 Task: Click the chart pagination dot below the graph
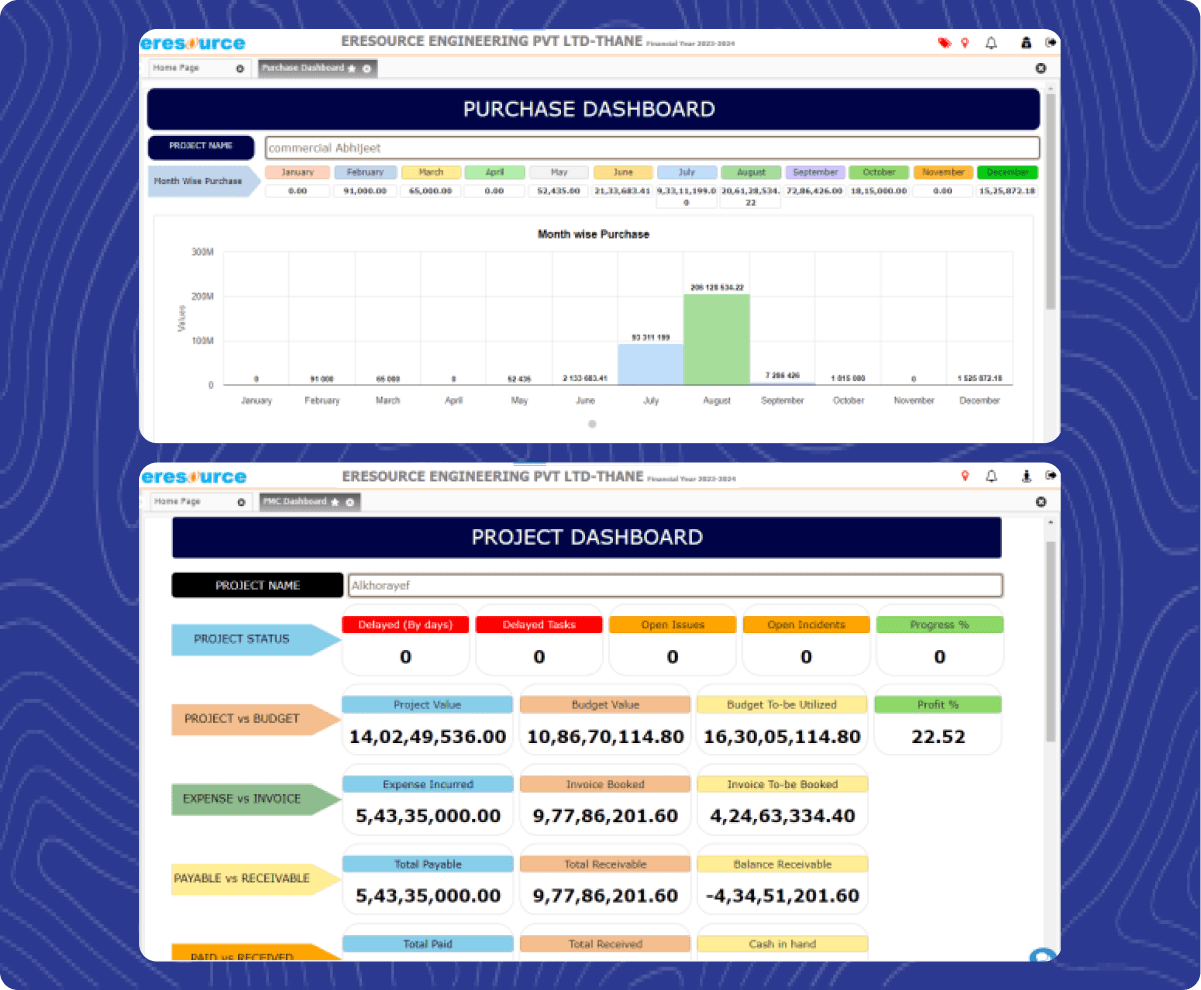[592, 424]
